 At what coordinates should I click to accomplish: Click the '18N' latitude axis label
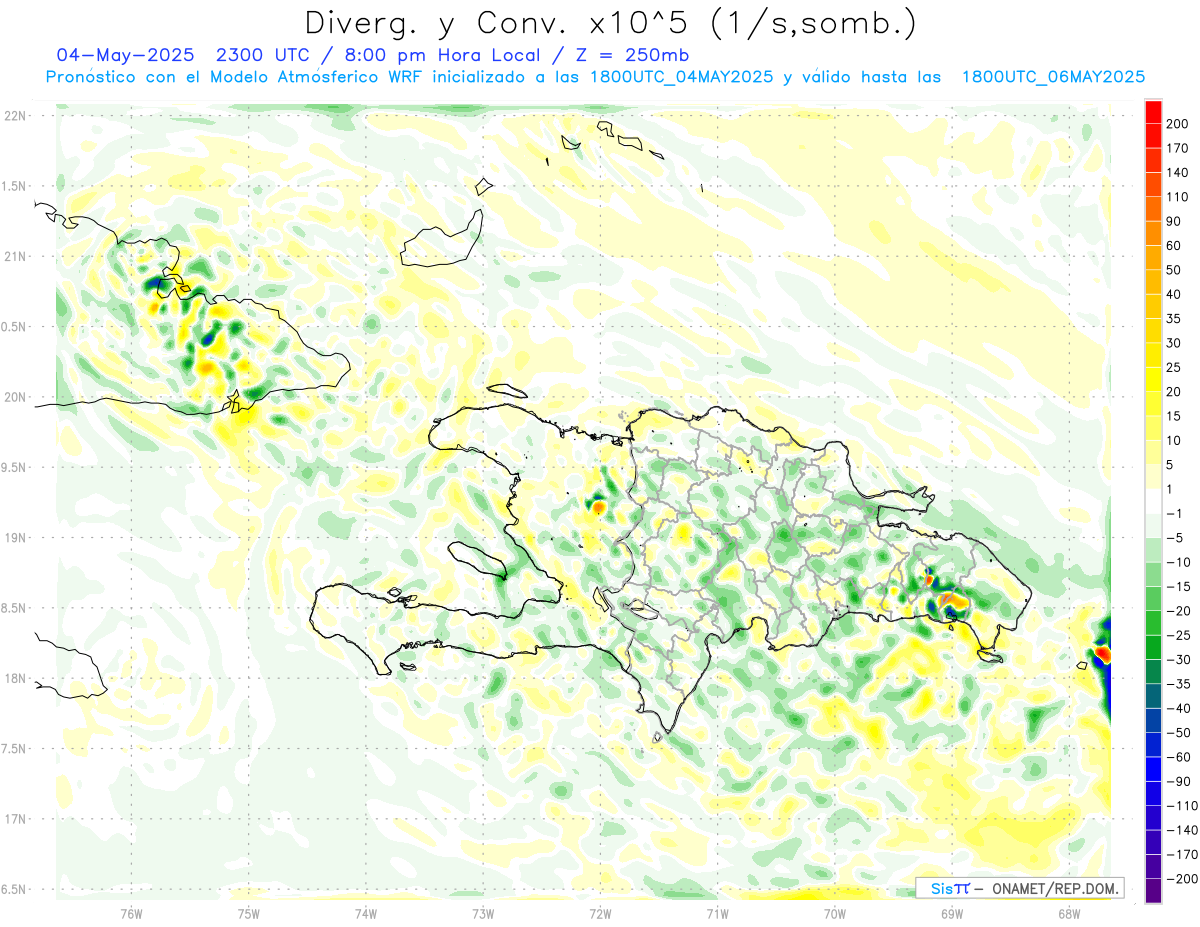click(x=14, y=678)
